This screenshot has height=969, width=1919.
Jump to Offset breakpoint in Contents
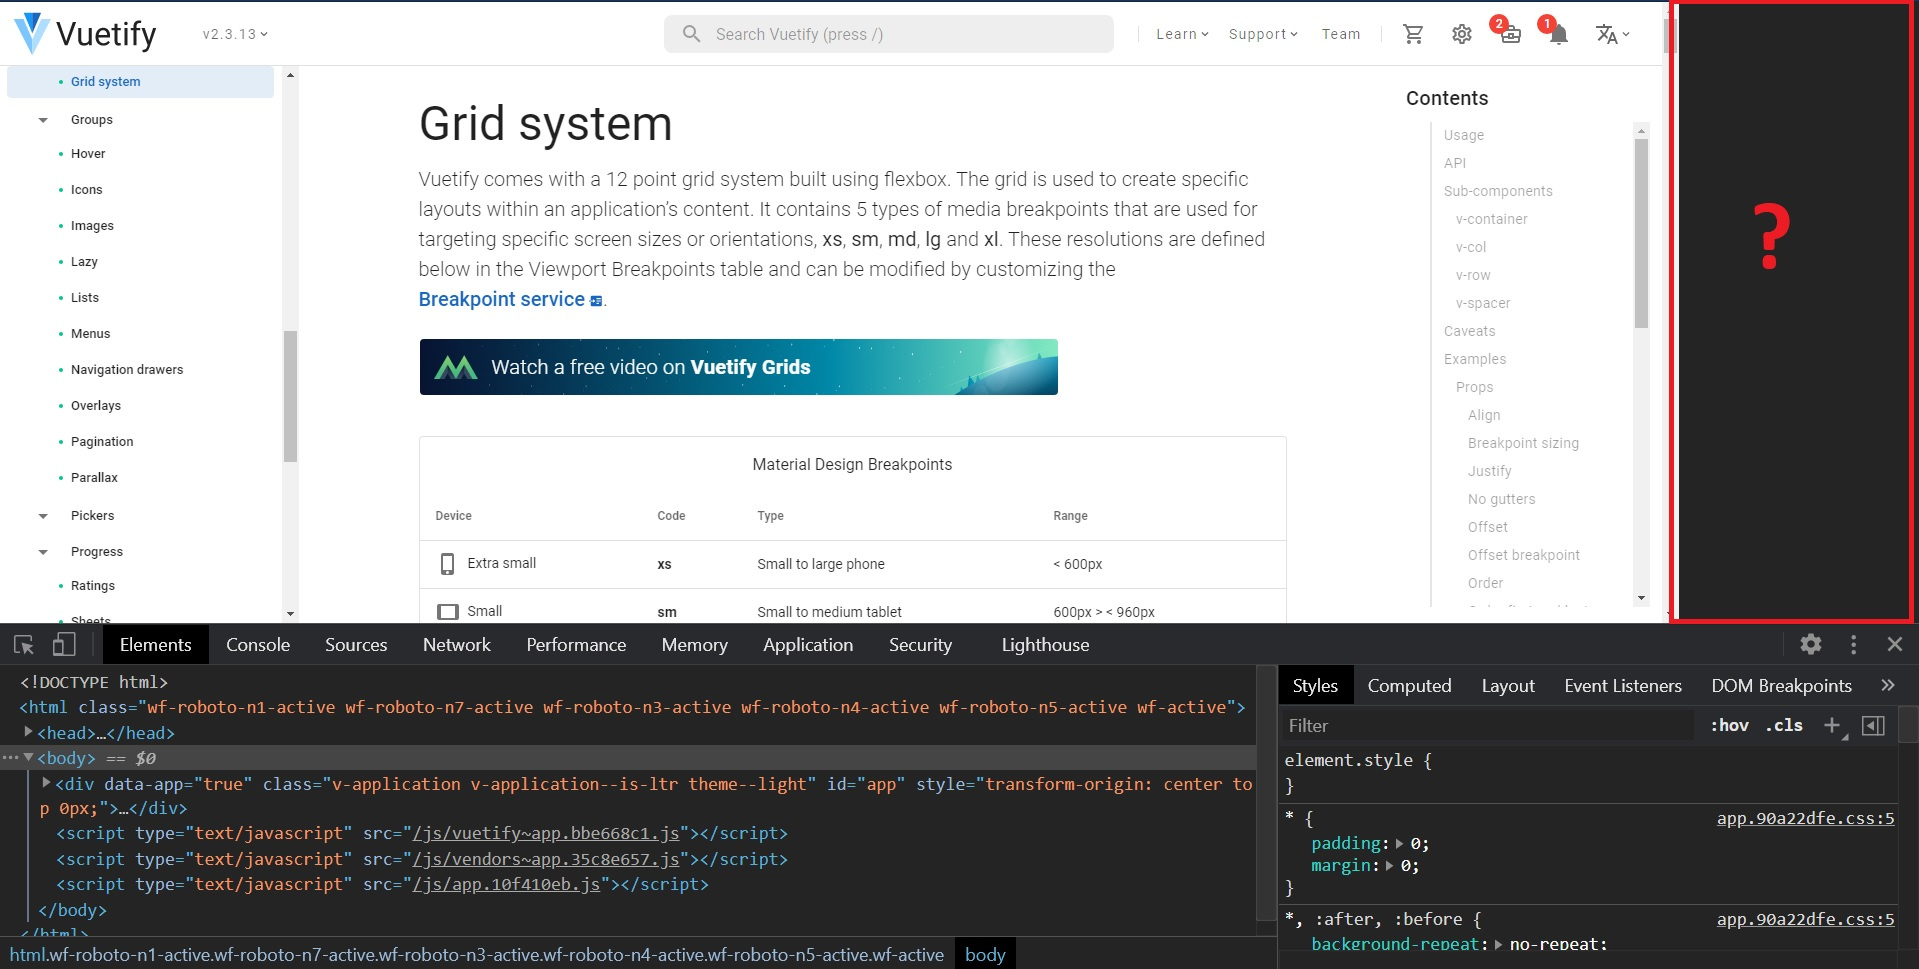[1523, 555]
